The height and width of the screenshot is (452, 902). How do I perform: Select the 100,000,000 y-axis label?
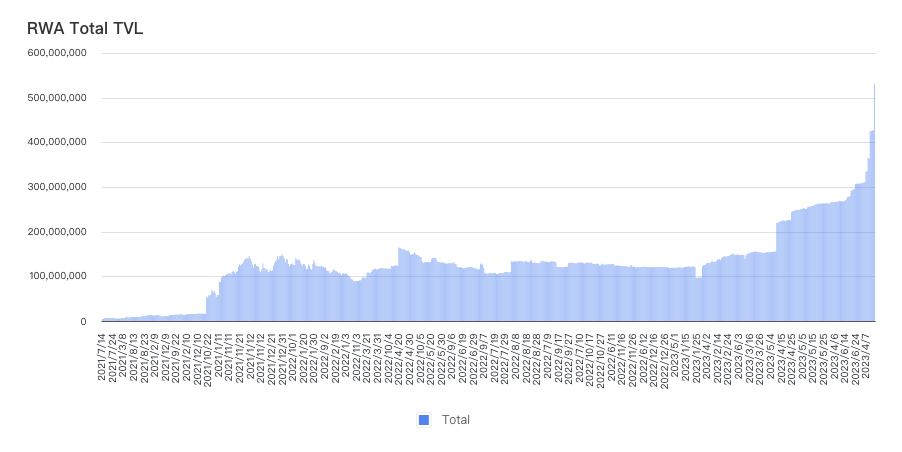click(58, 276)
